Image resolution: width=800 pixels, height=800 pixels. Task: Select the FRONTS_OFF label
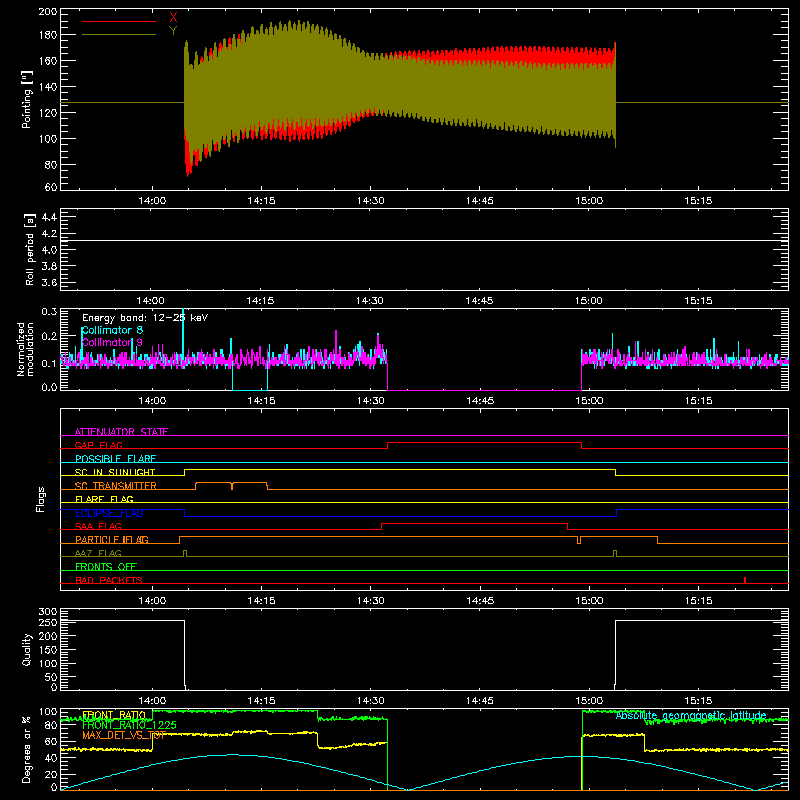click(x=106, y=567)
